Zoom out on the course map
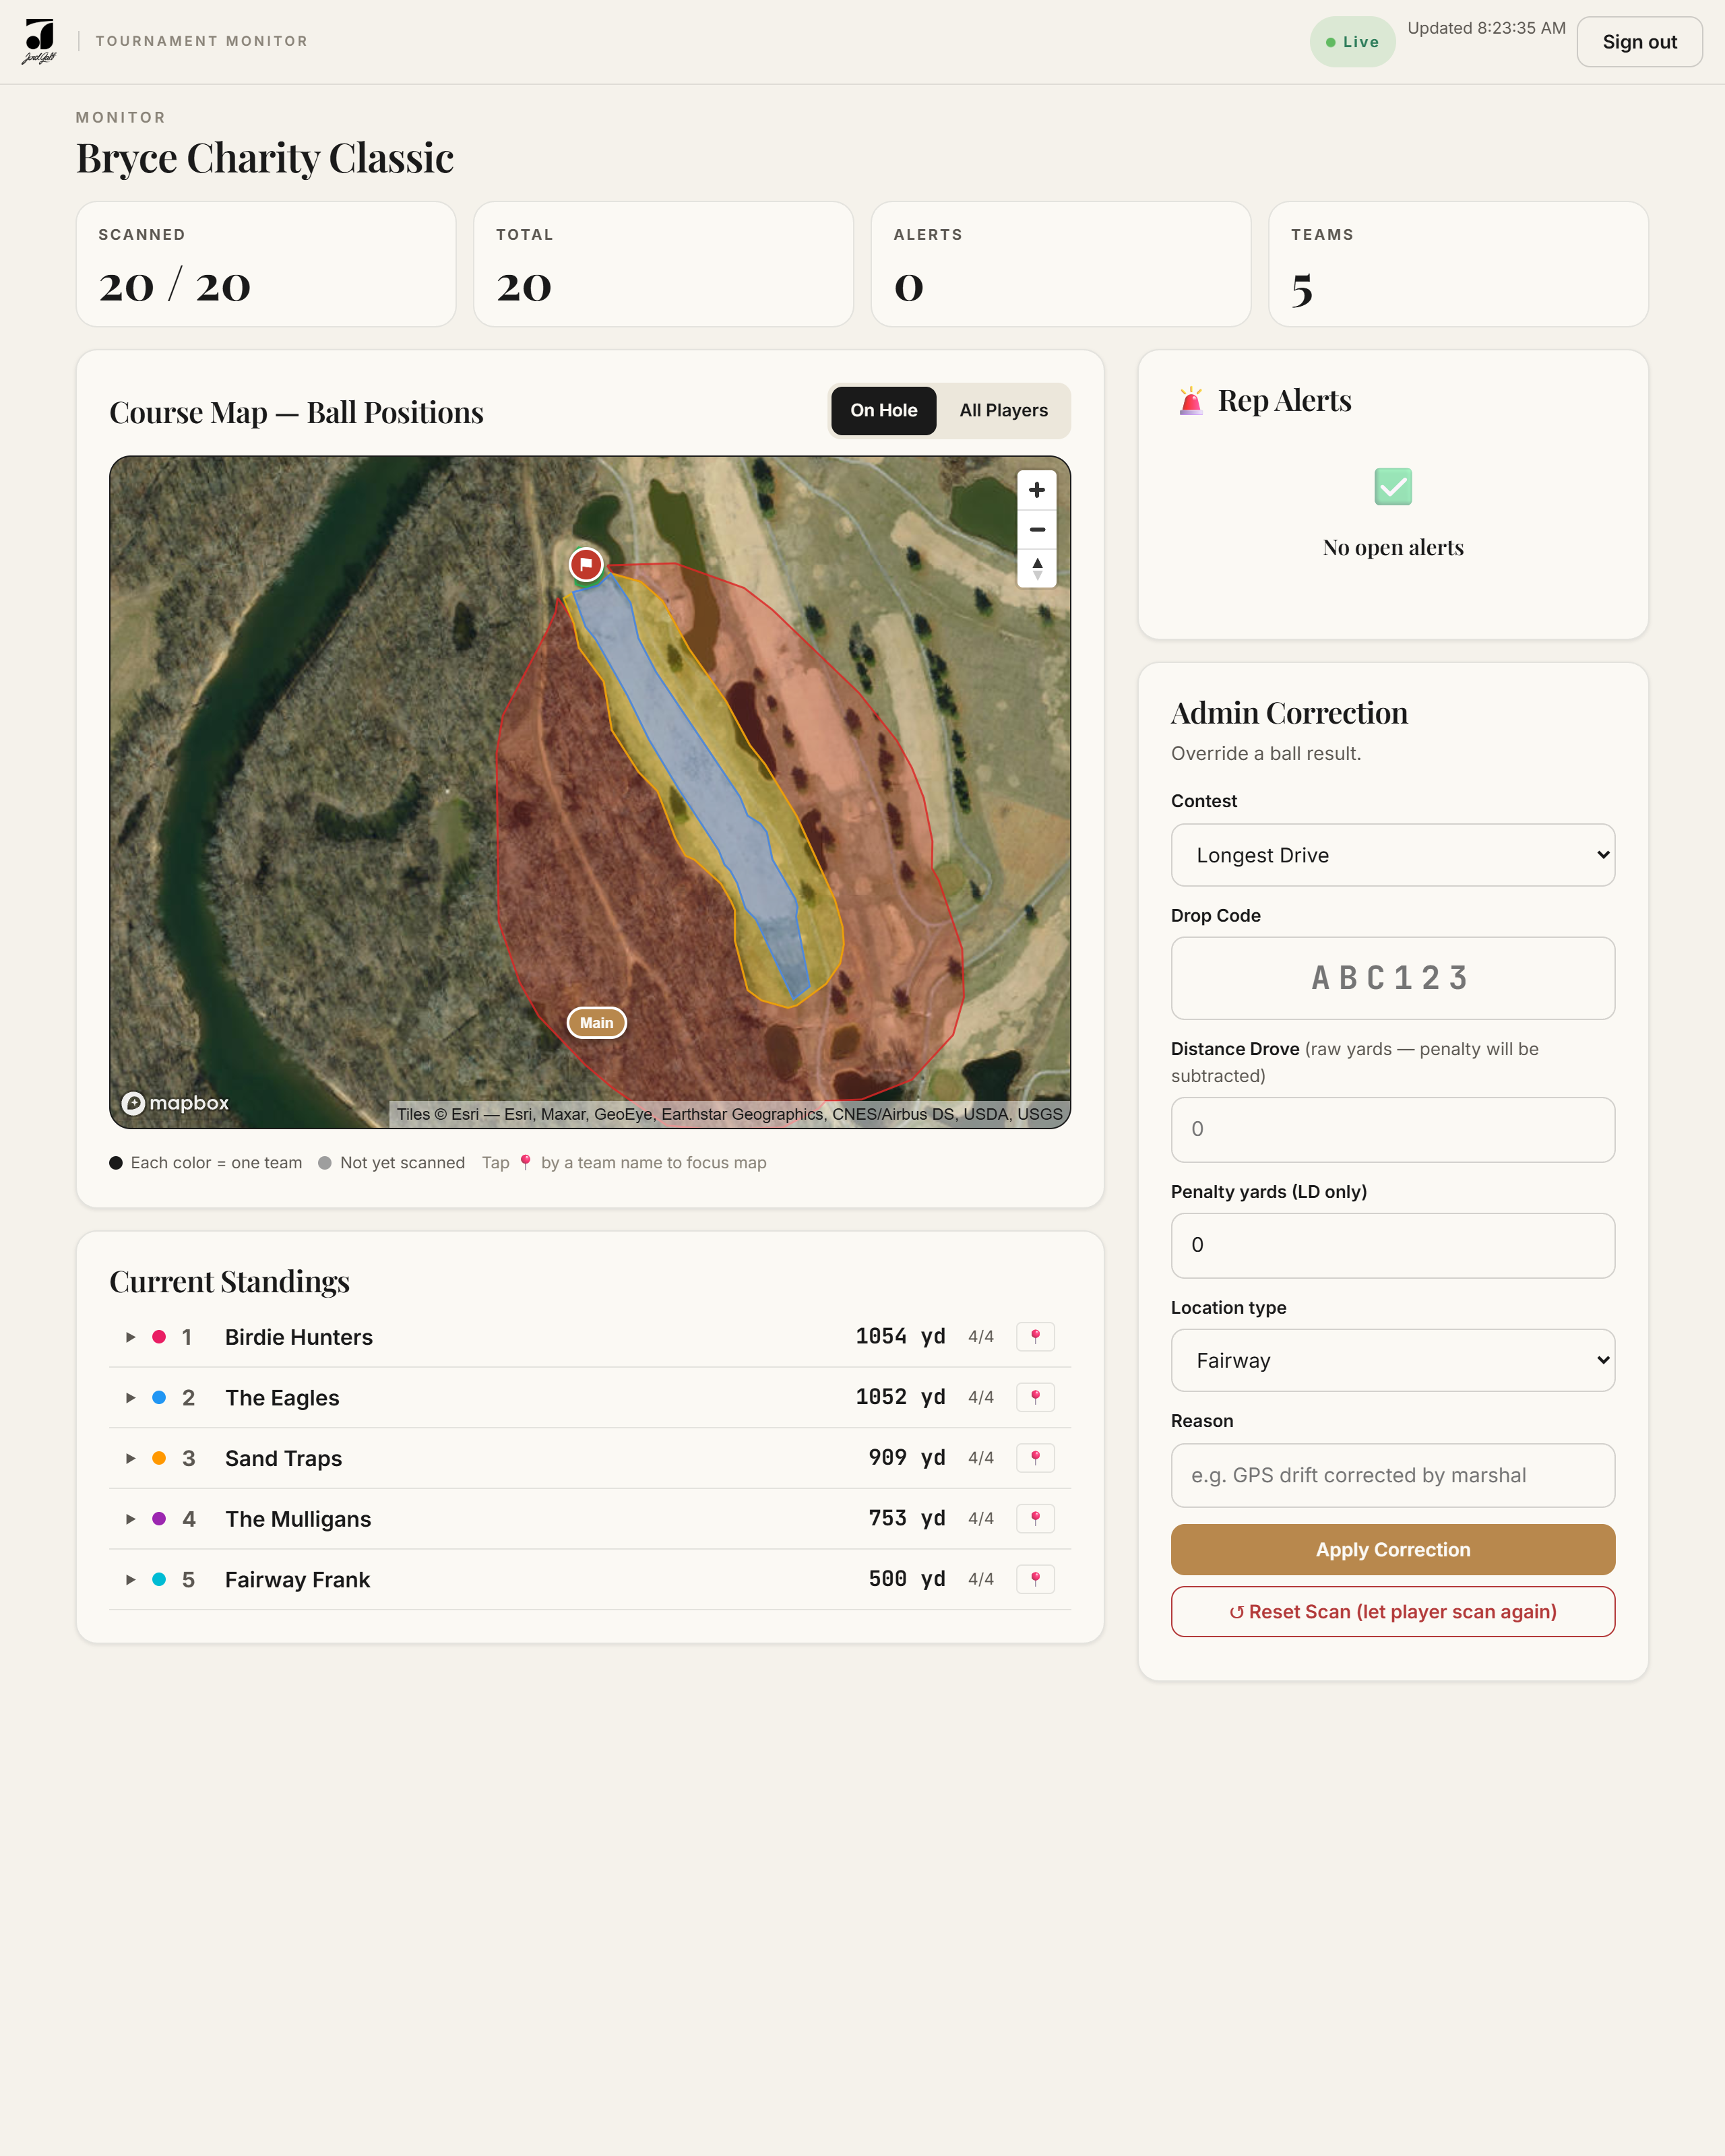Viewport: 1725px width, 2156px height. click(x=1037, y=529)
